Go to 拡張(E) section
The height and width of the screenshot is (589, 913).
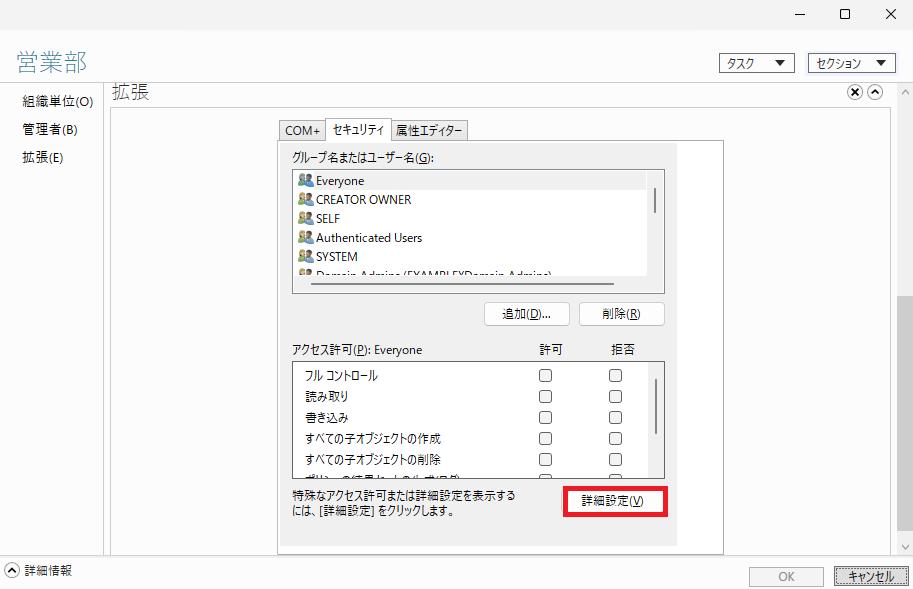43,157
